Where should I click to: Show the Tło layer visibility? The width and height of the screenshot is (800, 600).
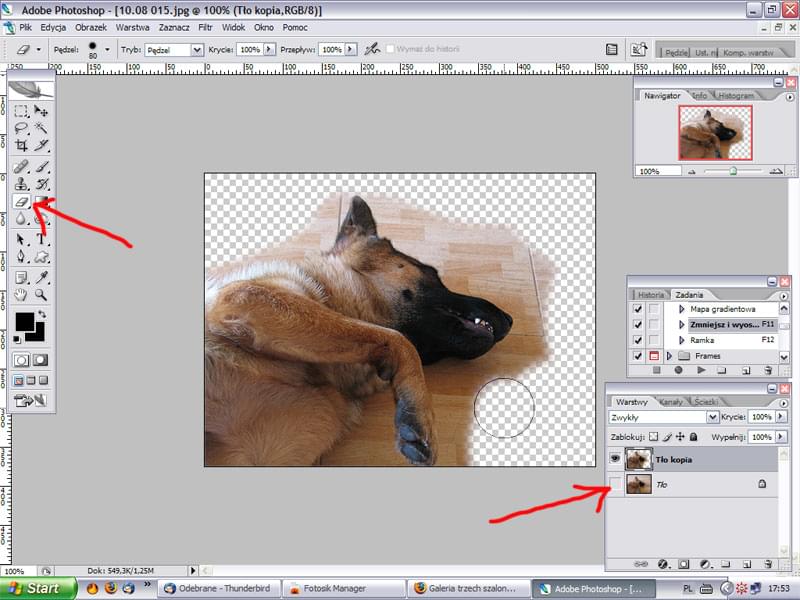615,484
